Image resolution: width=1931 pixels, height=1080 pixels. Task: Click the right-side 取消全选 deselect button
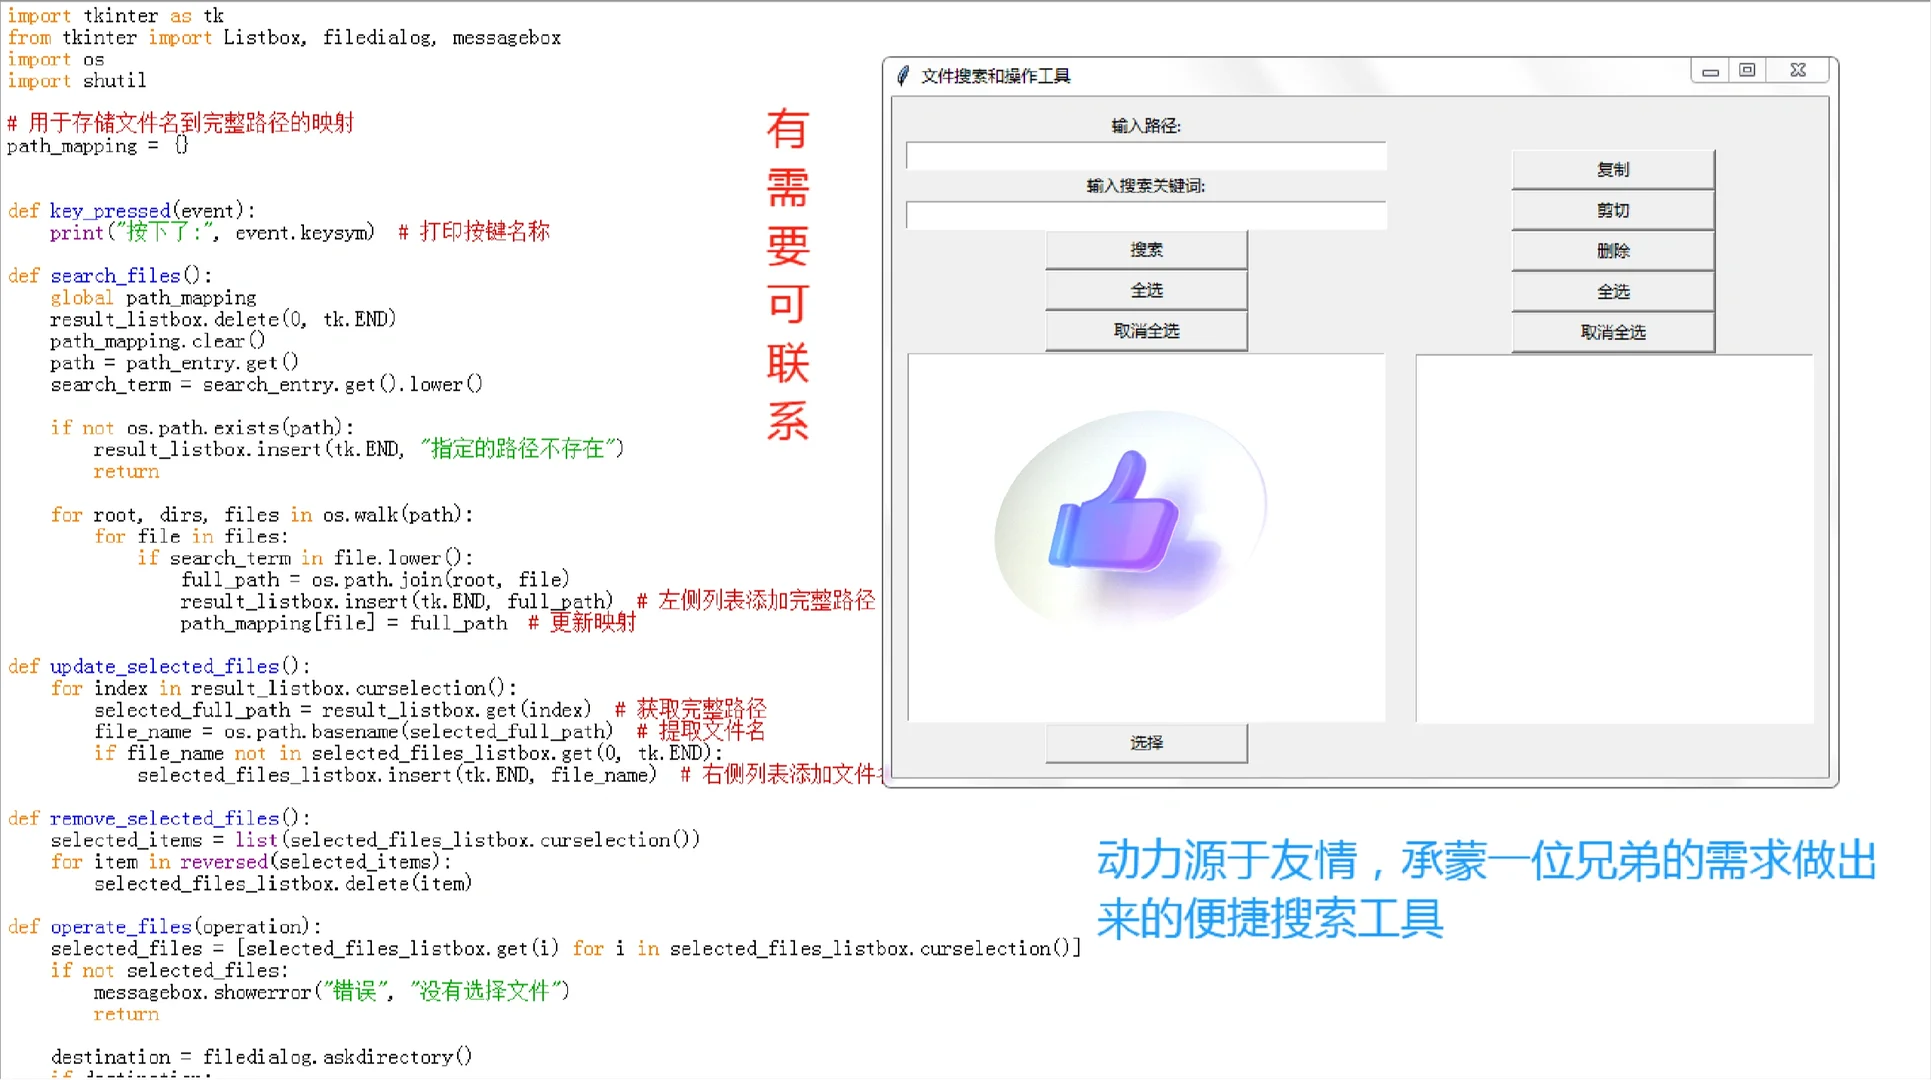pos(1612,332)
